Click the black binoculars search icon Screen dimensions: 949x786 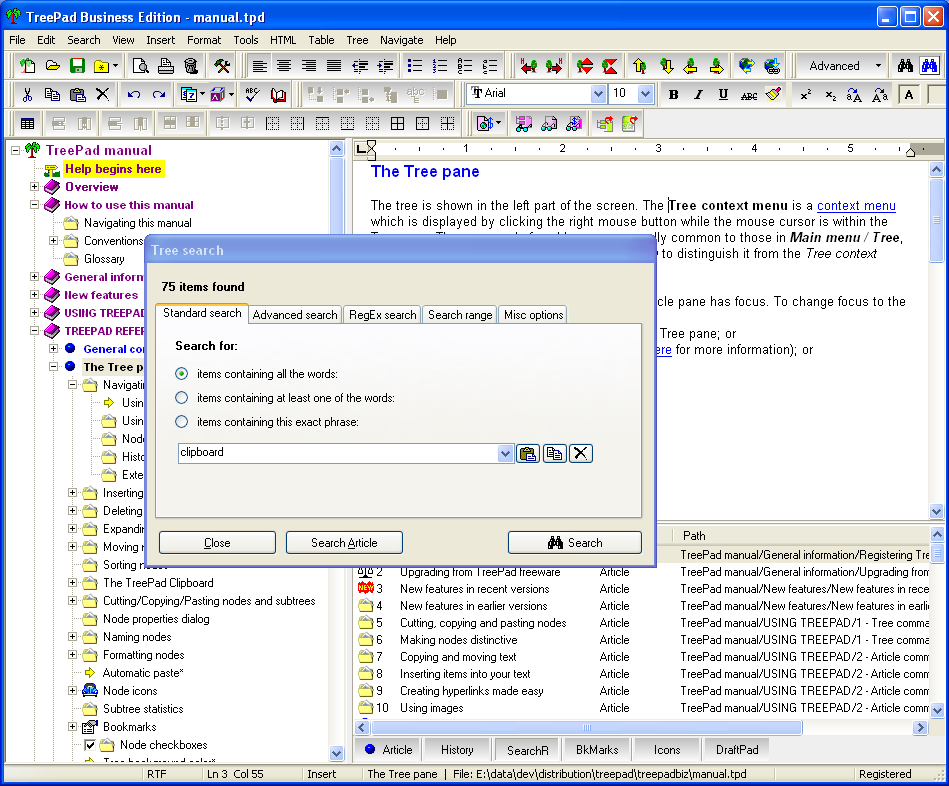905,65
